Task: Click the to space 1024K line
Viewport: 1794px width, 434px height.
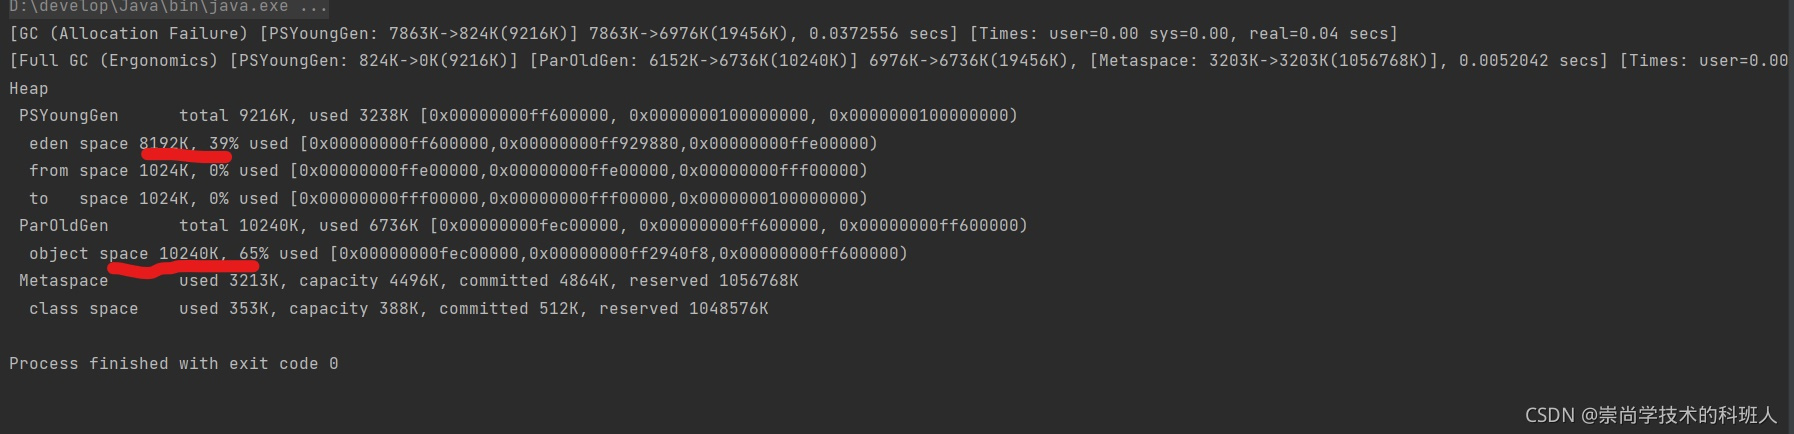Action: (x=448, y=199)
